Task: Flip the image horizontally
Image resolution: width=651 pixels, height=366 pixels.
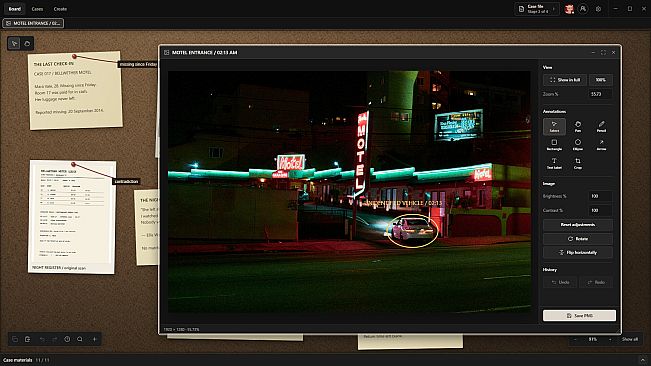Action: coord(578,252)
